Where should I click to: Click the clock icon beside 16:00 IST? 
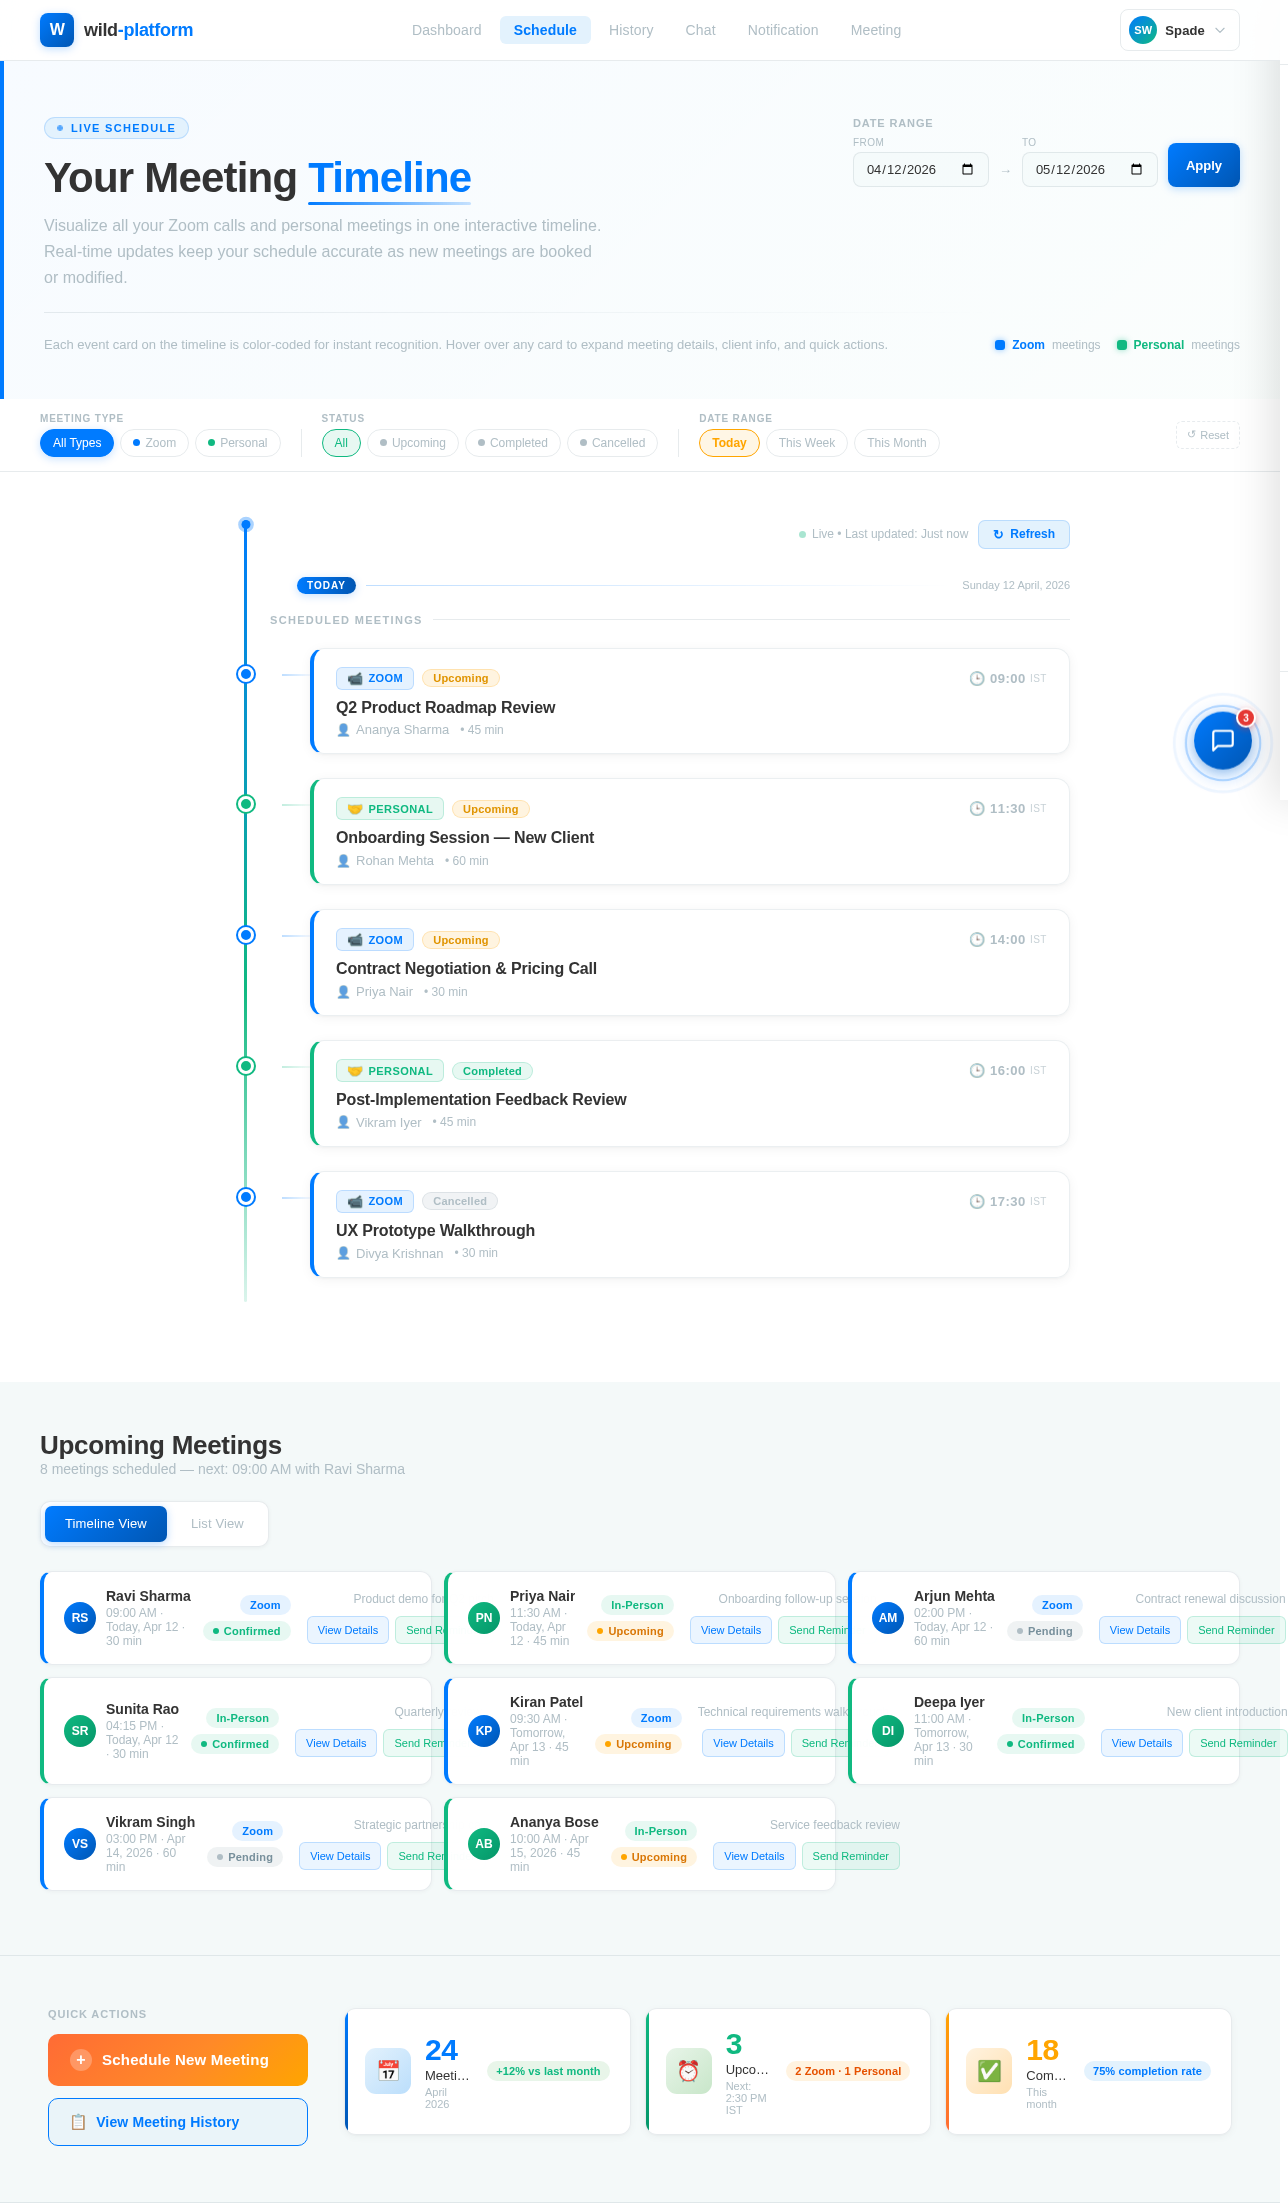(x=977, y=1070)
